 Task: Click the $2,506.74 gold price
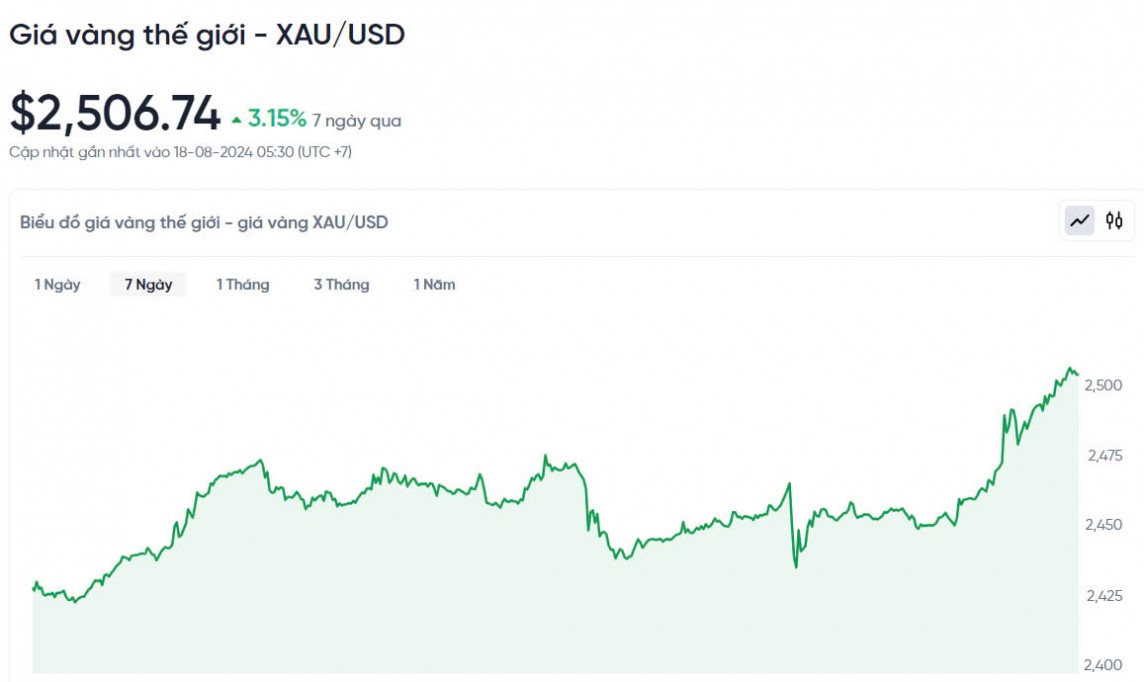coord(115,115)
